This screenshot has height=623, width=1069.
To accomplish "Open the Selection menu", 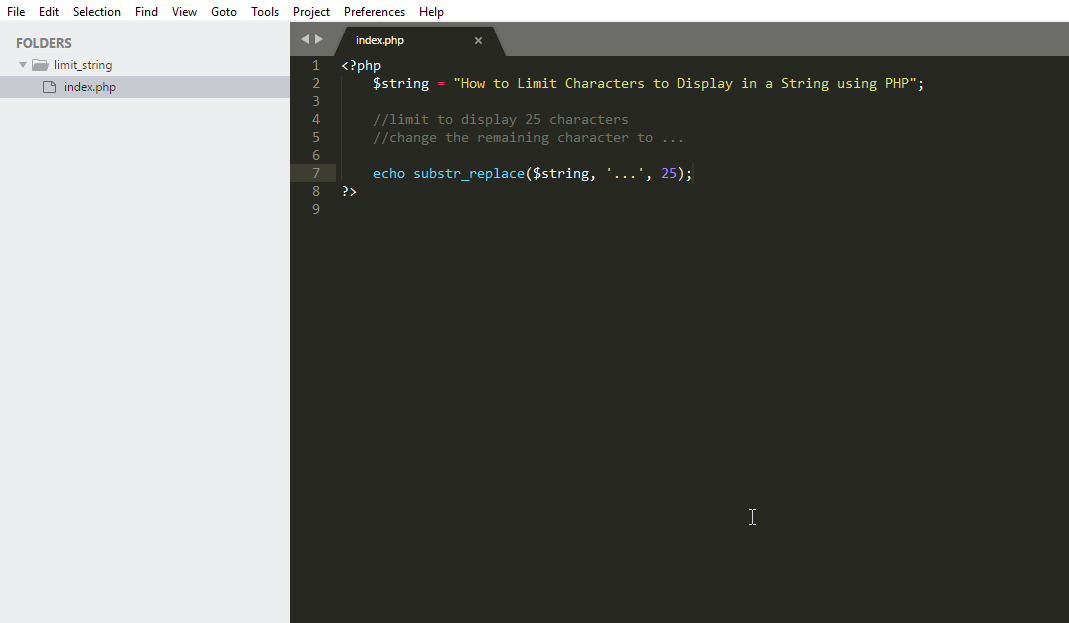I will pos(96,11).
